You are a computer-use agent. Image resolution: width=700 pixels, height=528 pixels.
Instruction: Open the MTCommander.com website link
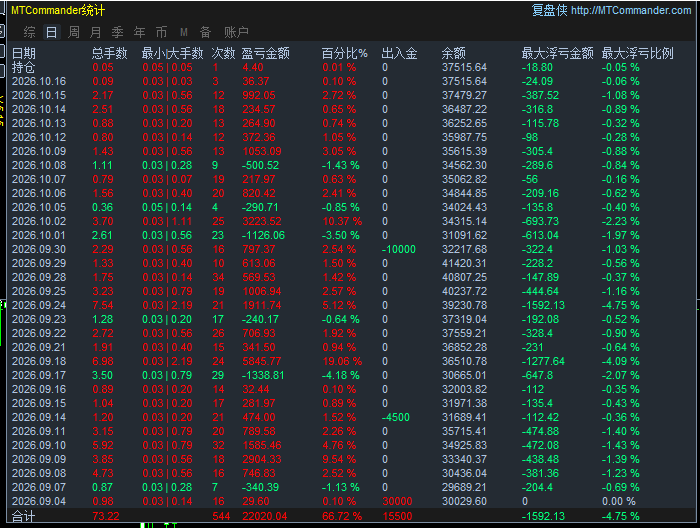pos(631,10)
